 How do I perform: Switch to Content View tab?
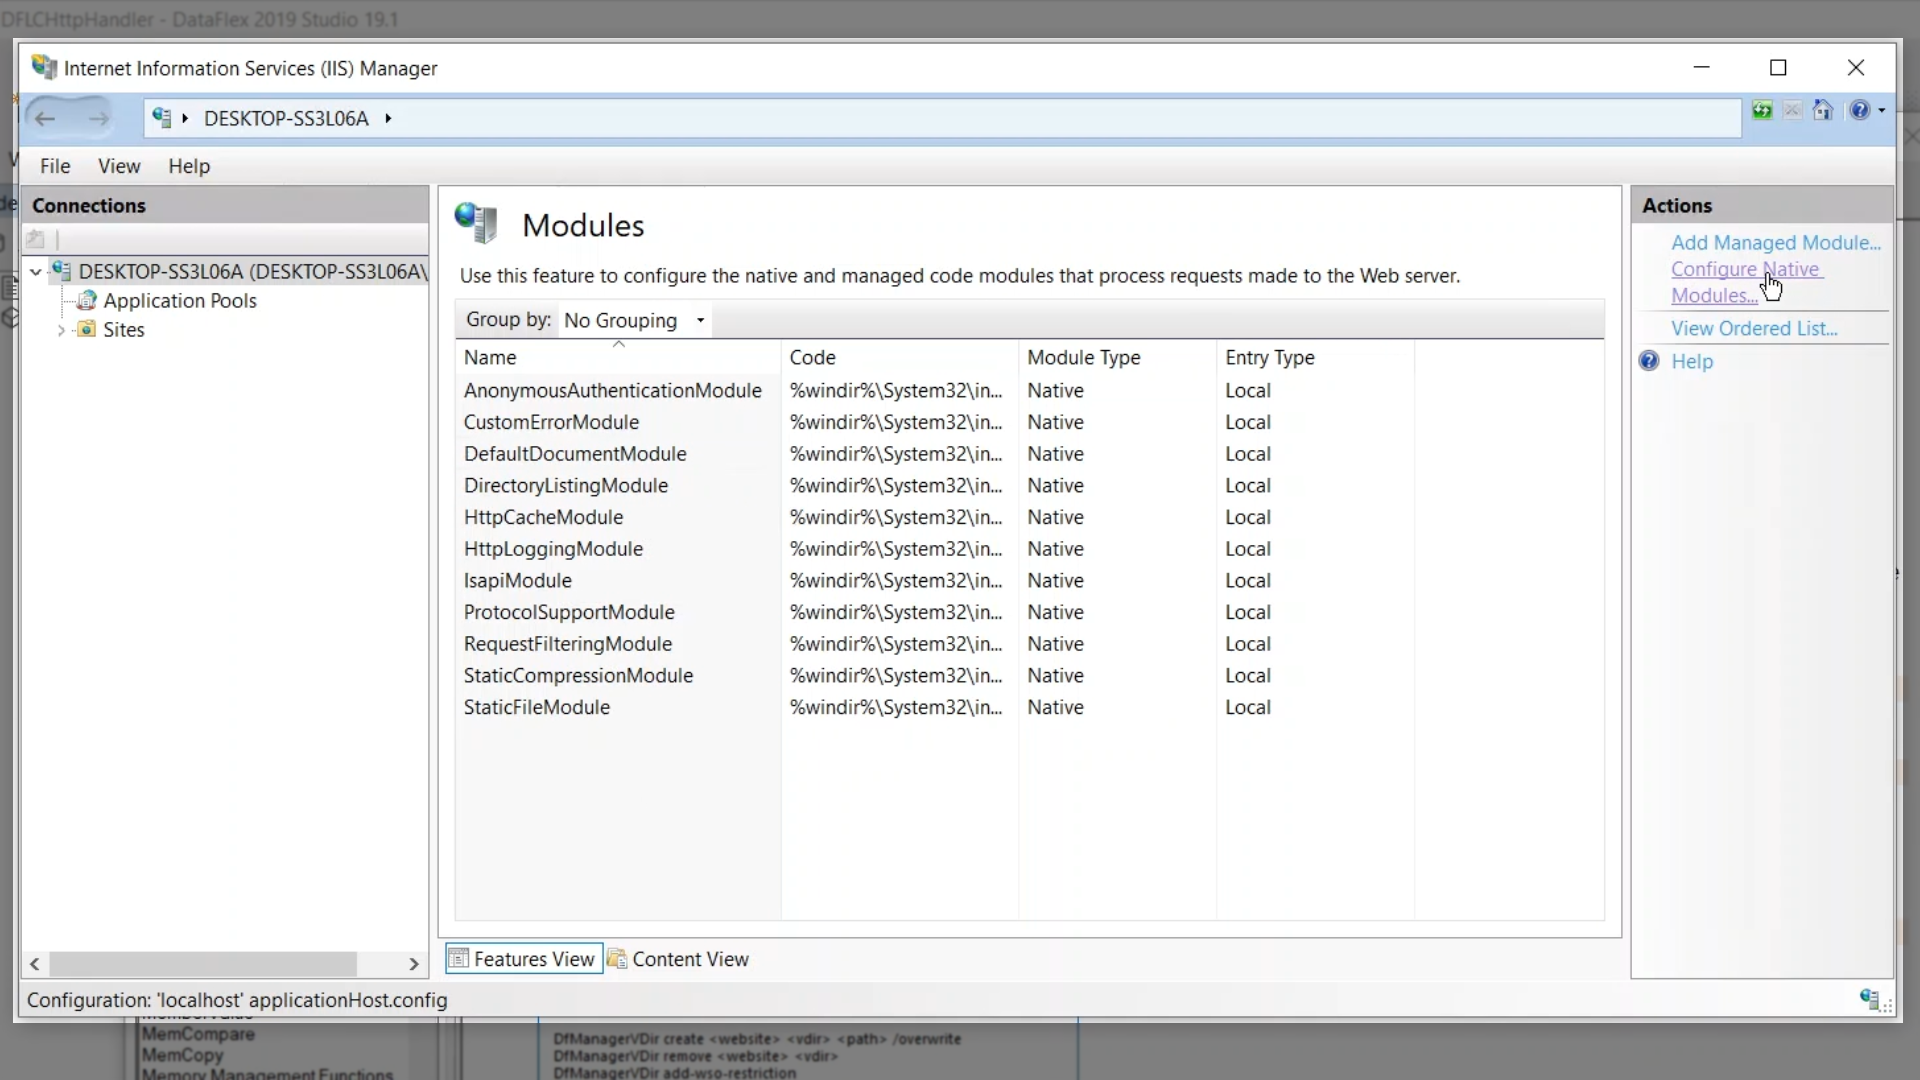679,959
